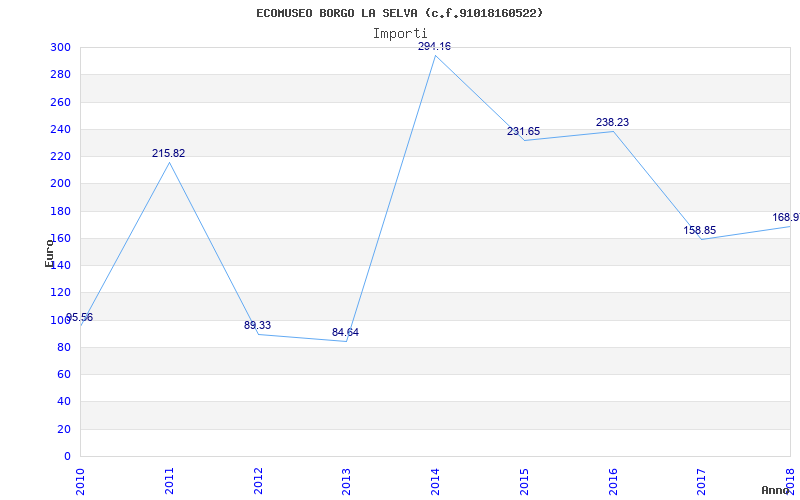Click the 280 y-axis tick label

(61, 74)
